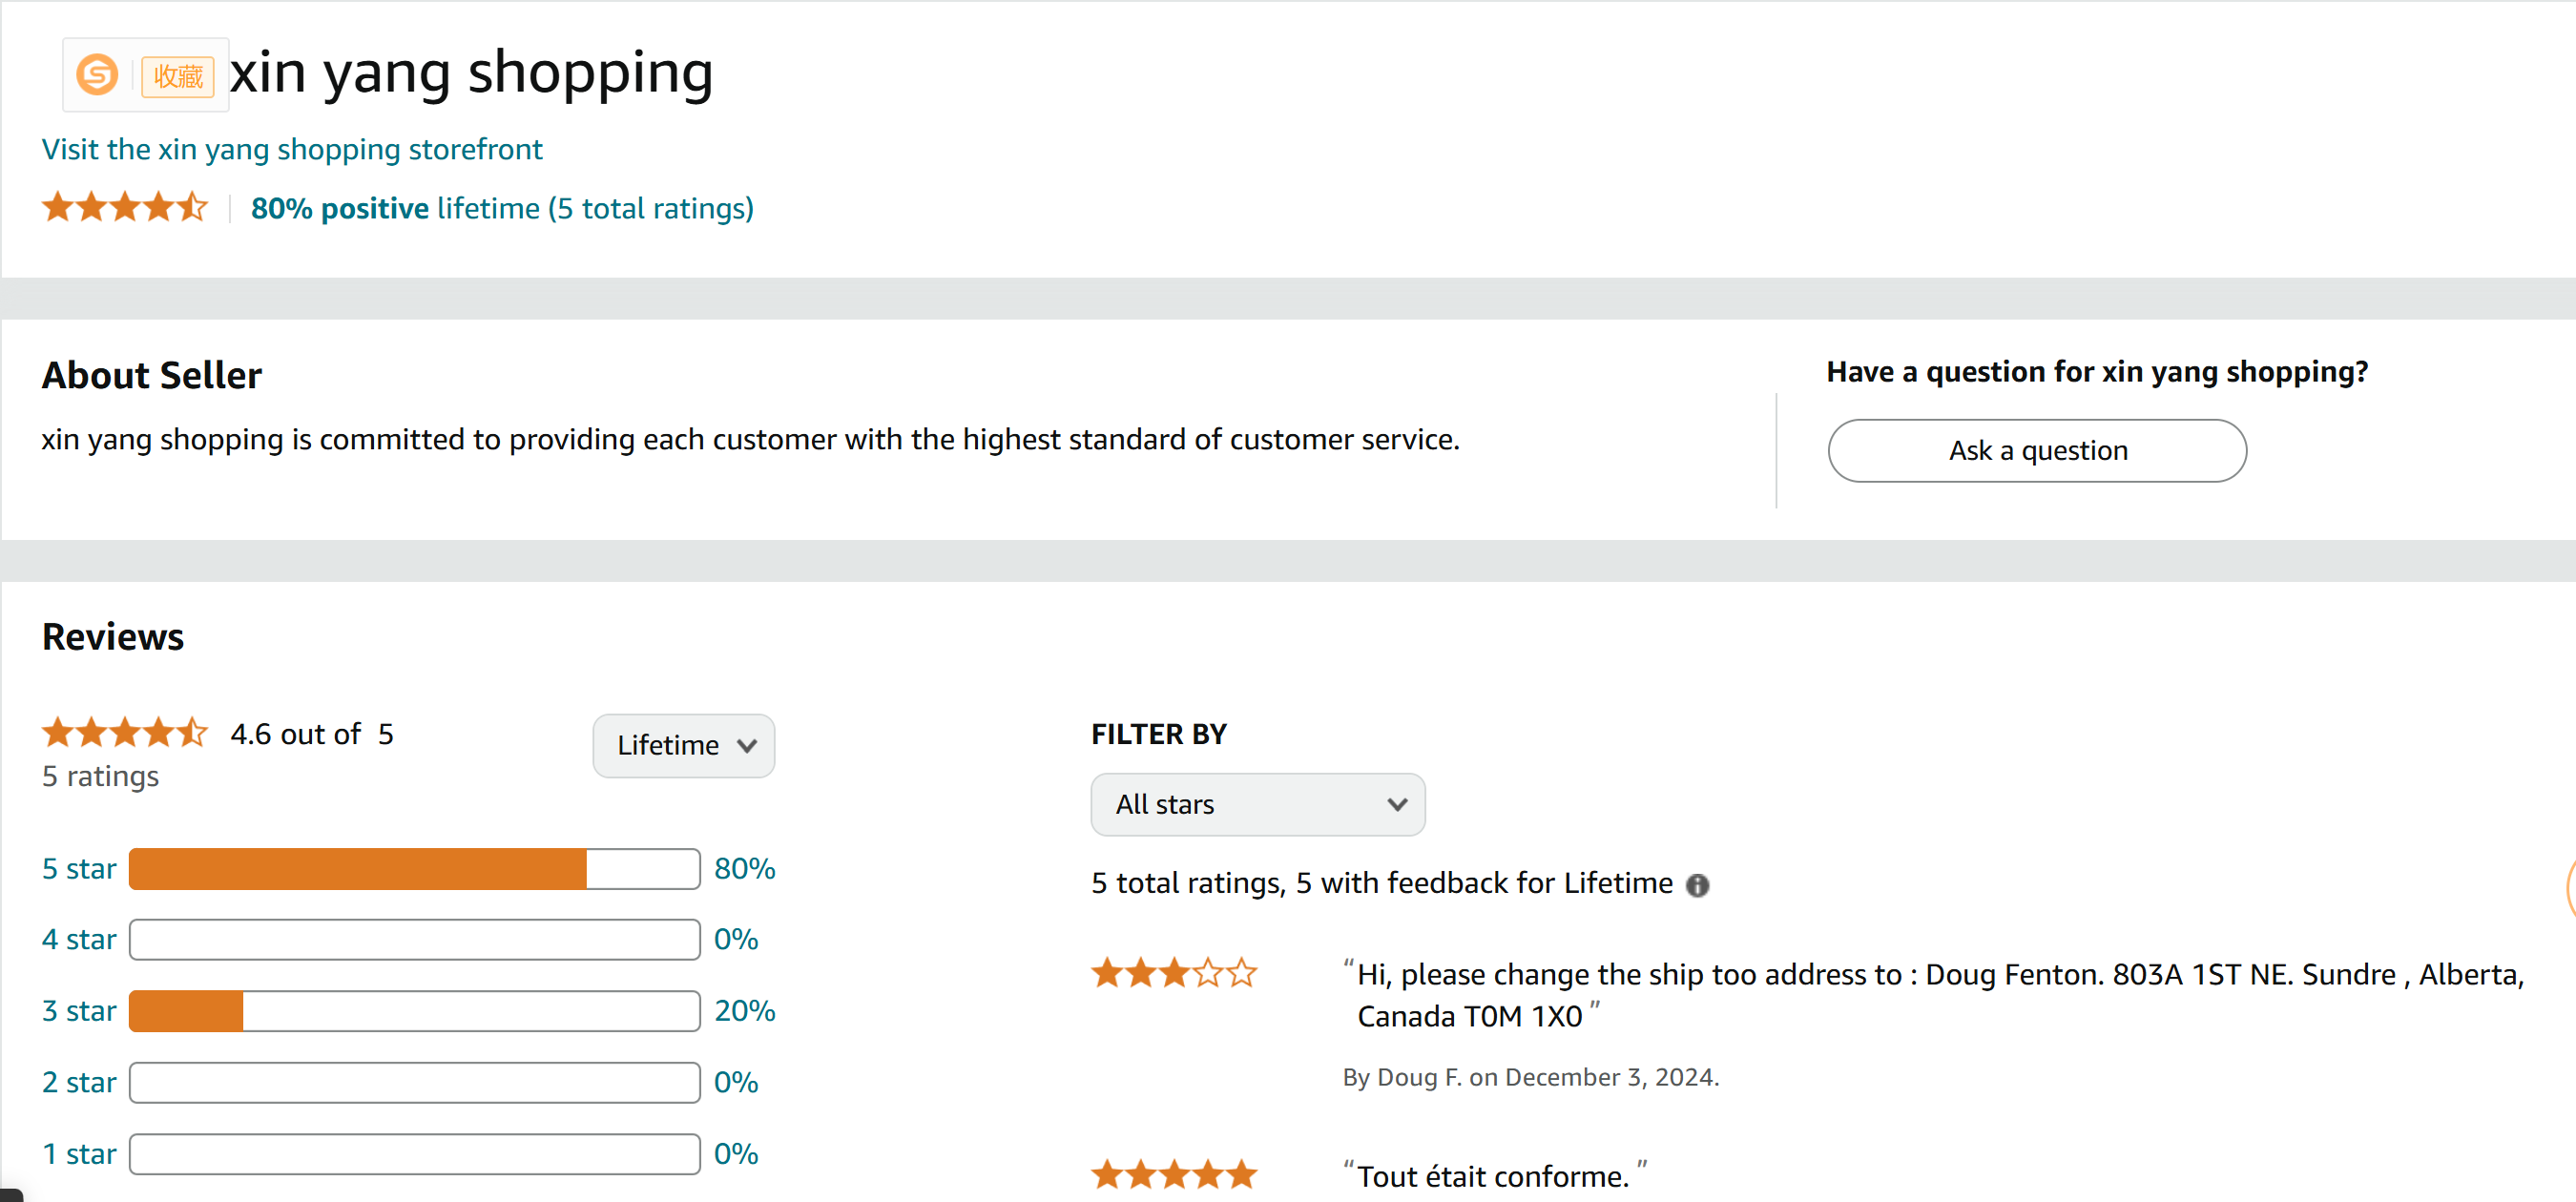The height and width of the screenshot is (1202, 2576).
Task: Select the 4 star rating row label
Action: click(x=79, y=939)
